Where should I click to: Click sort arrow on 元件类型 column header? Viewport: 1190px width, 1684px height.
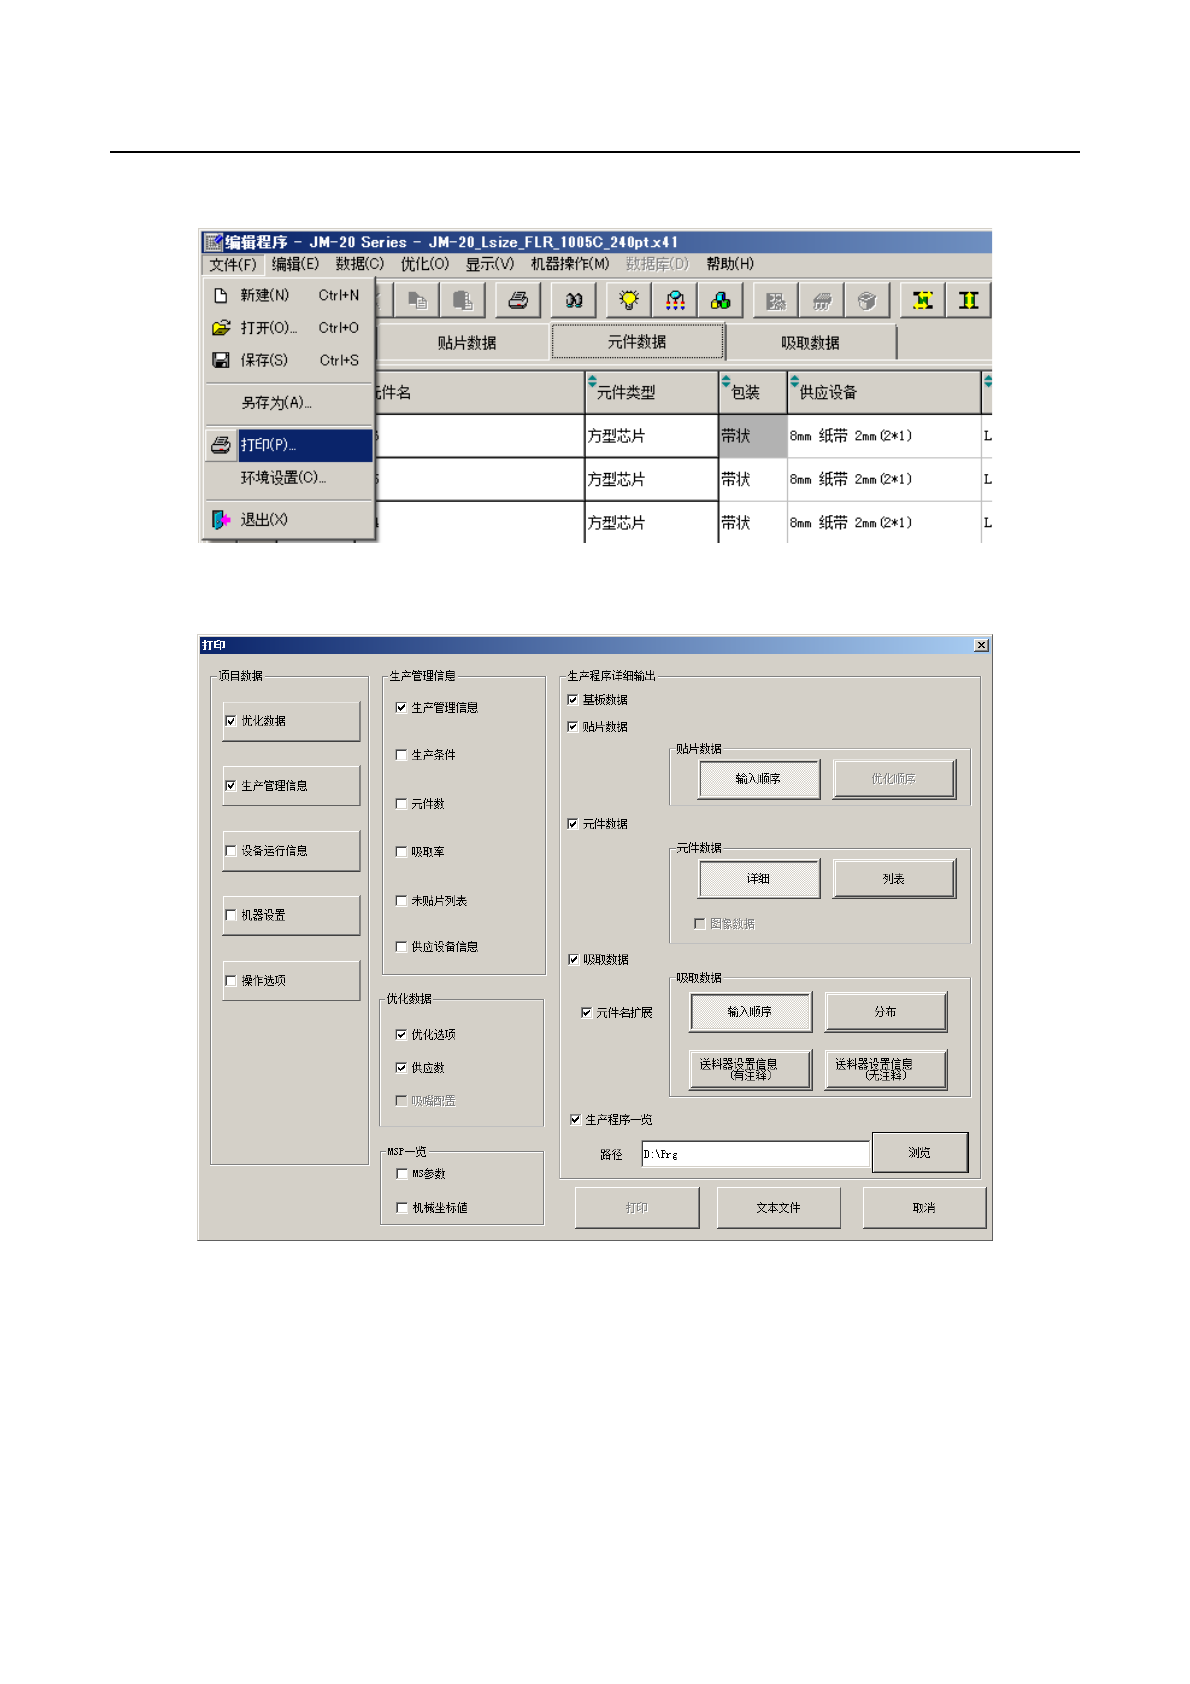pos(592,381)
